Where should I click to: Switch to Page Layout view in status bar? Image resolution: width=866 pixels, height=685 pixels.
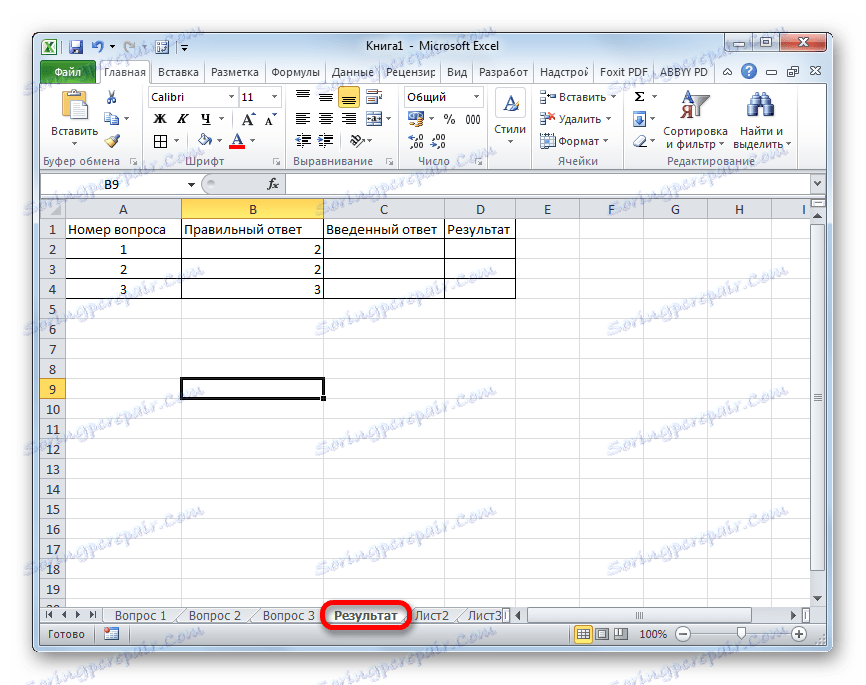[602, 634]
